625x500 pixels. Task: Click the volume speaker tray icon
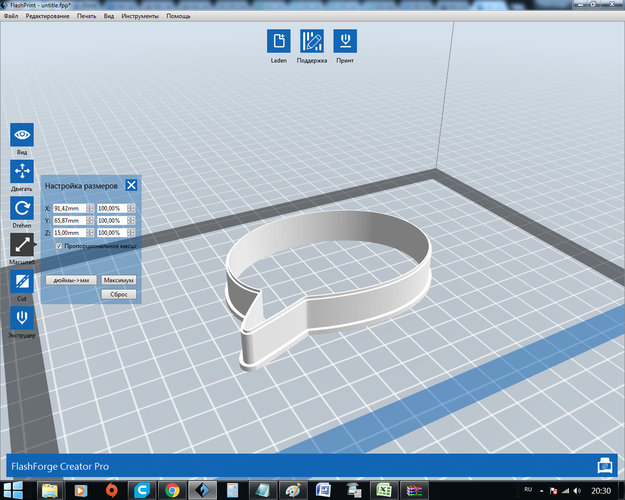[577, 491]
